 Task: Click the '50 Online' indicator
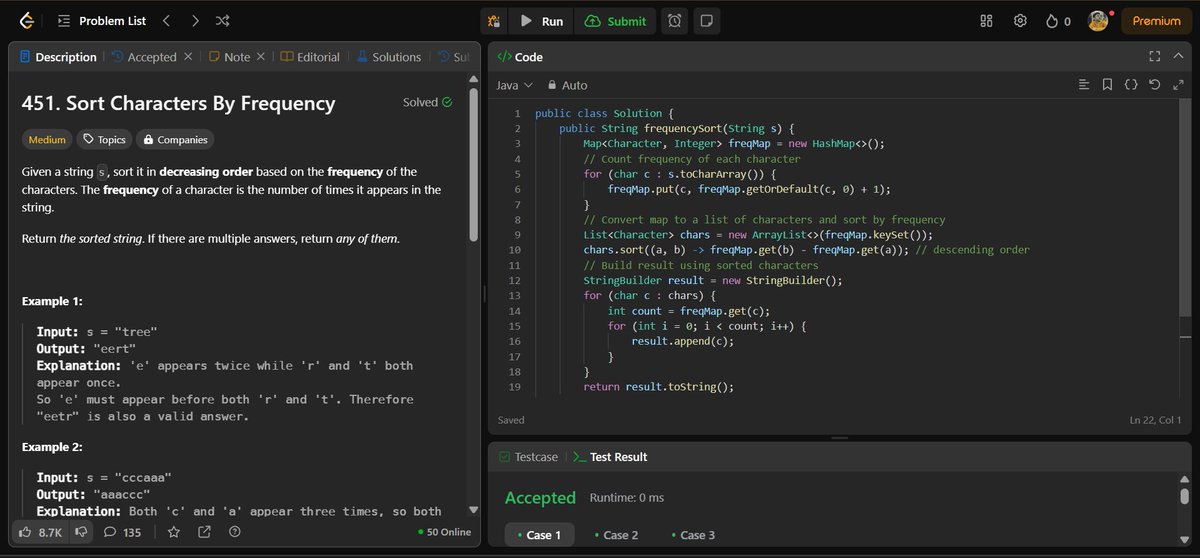pyautogui.click(x=444, y=533)
